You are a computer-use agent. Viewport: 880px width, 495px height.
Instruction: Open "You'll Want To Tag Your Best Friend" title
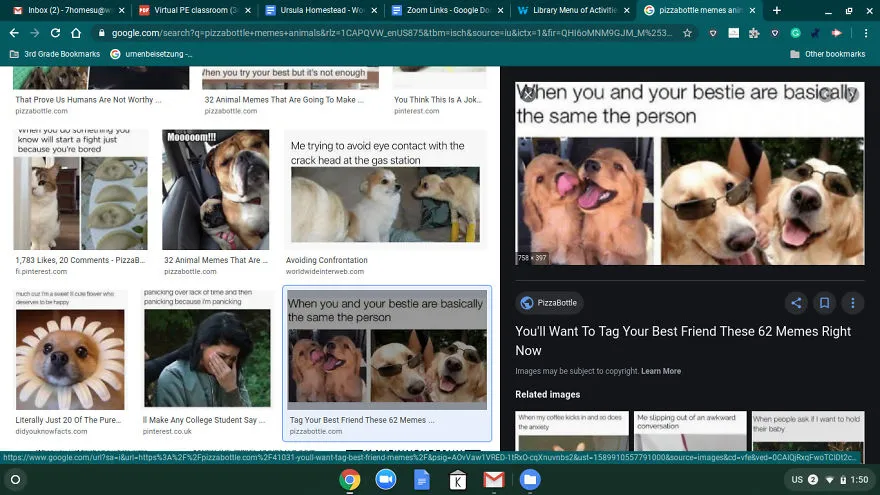683,341
